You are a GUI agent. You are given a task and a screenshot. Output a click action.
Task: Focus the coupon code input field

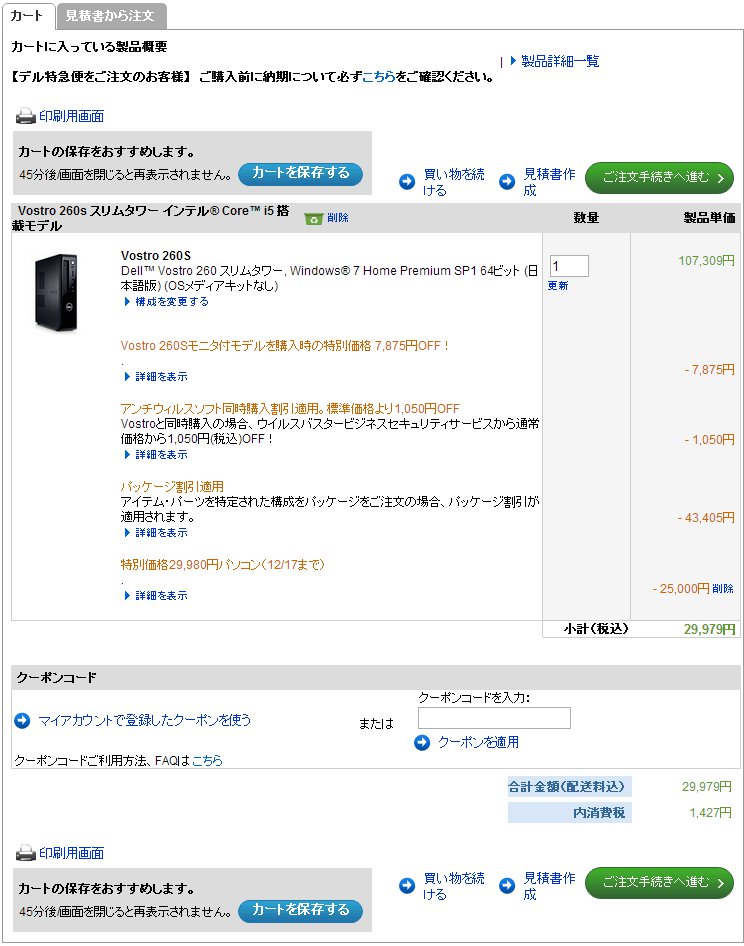click(494, 718)
